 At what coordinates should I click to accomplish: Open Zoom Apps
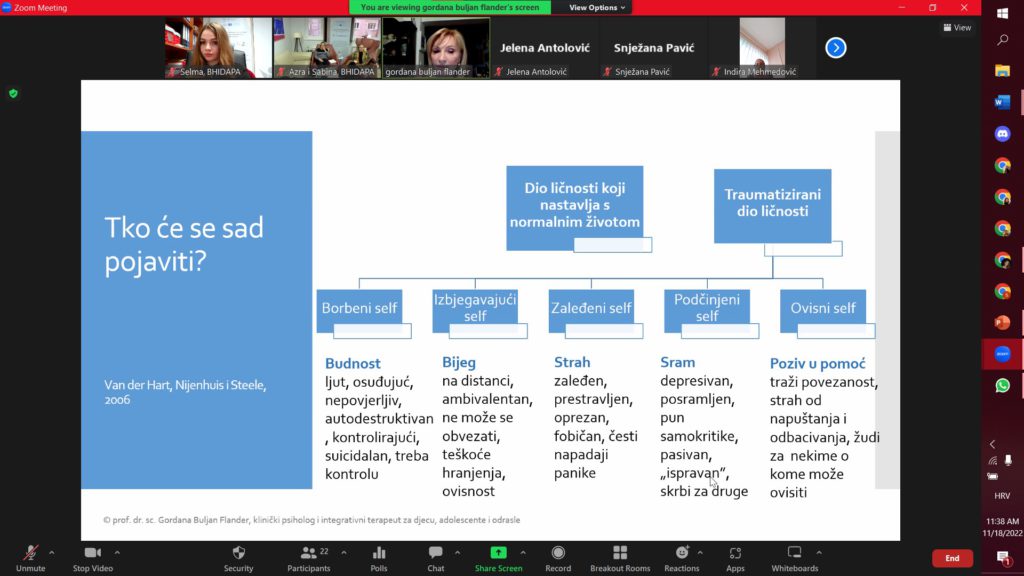[x=735, y=557]
